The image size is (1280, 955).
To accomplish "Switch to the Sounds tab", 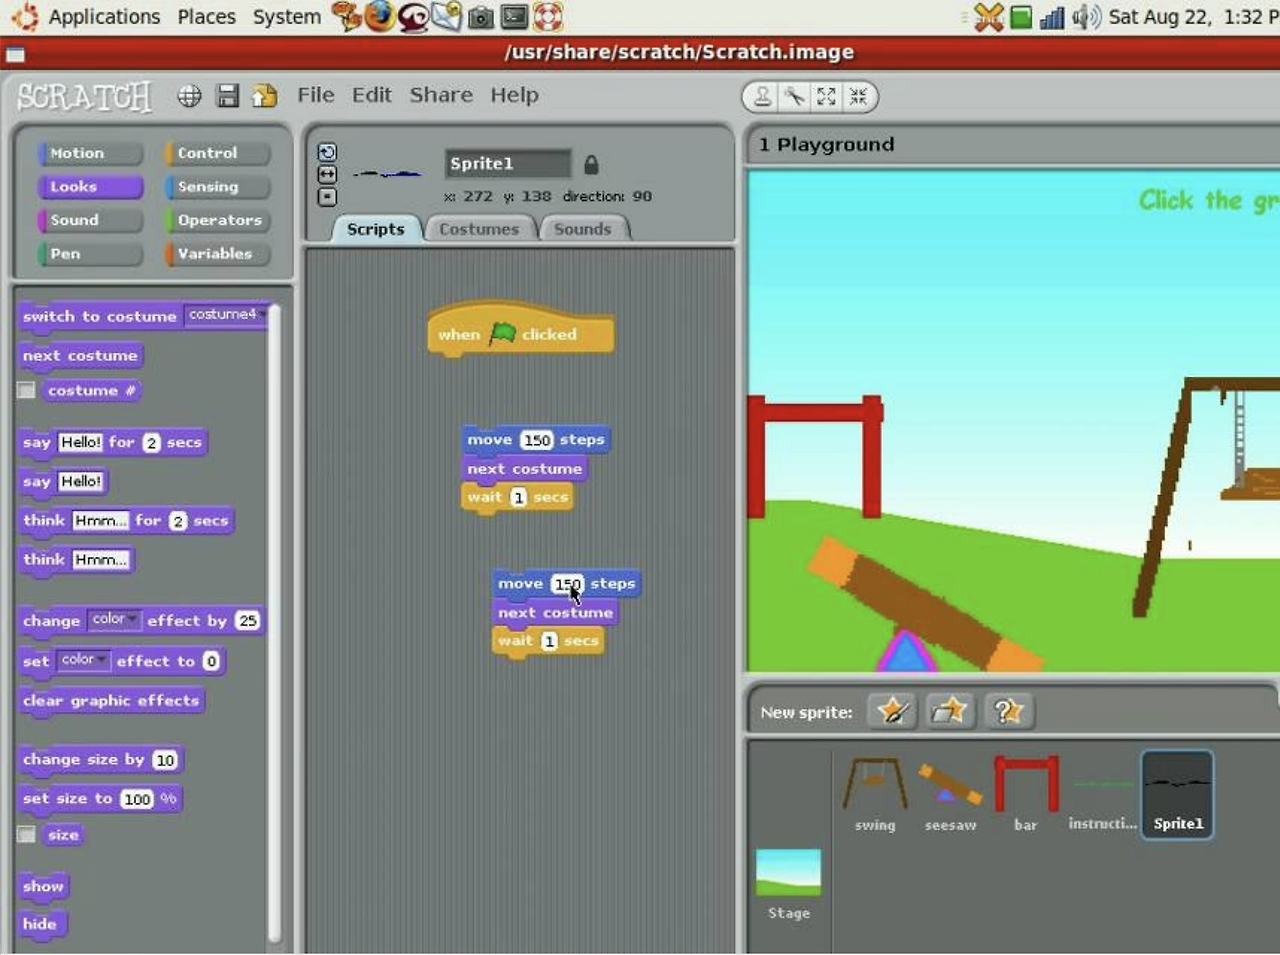I will coord(583,229).
